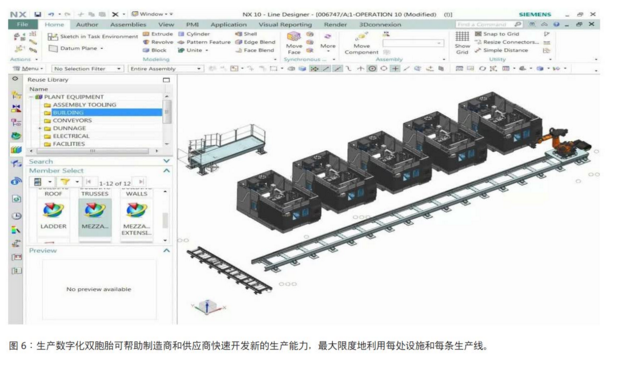Select the Revolve tool
642x369 pixels.
[158, 42]
